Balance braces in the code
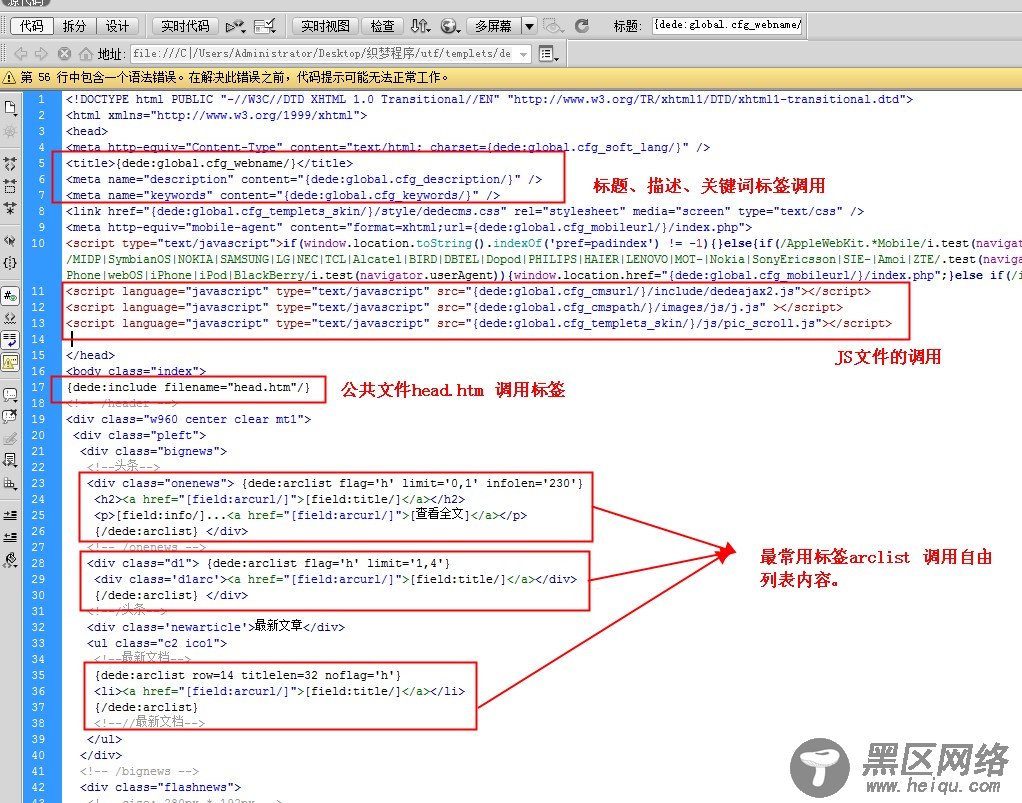The height and width of the screenshot is (803, 1022). point(10,263)
